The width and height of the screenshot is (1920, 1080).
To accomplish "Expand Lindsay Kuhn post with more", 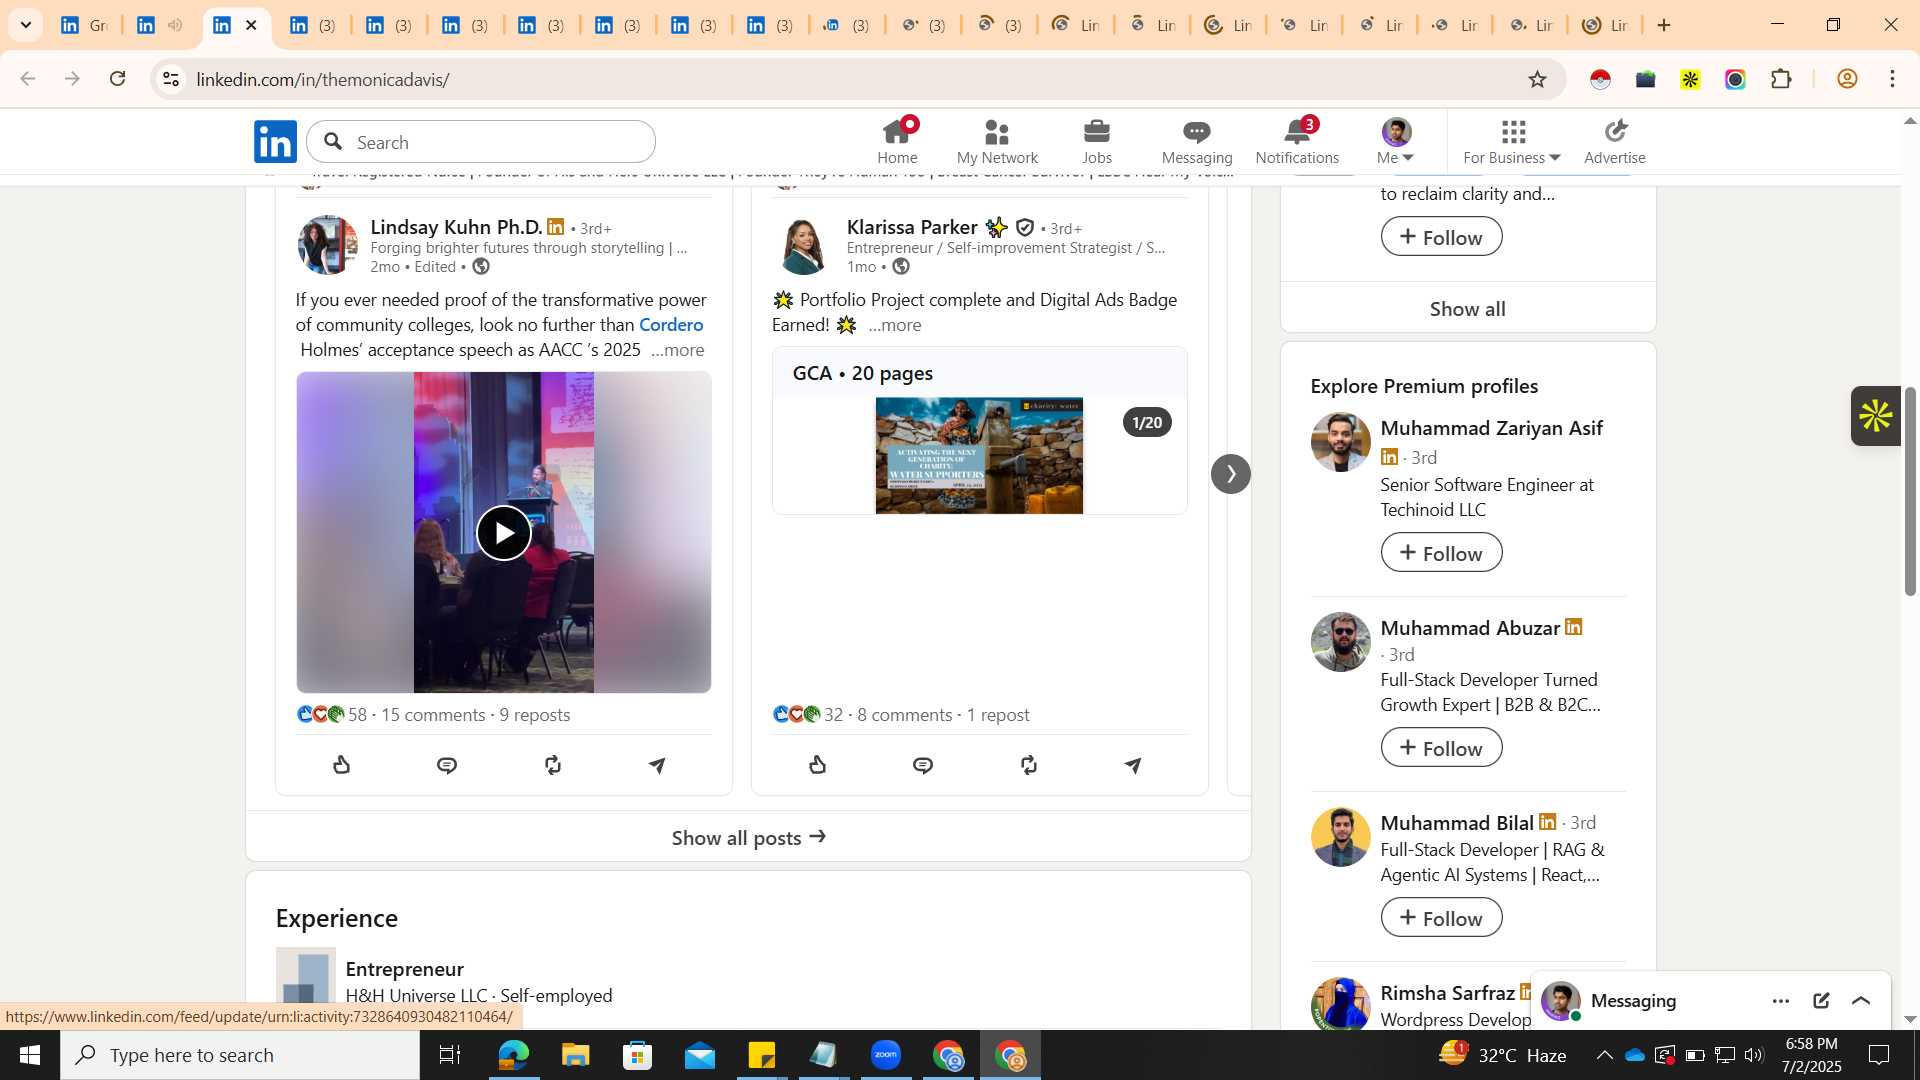I will tap(677, 350).
